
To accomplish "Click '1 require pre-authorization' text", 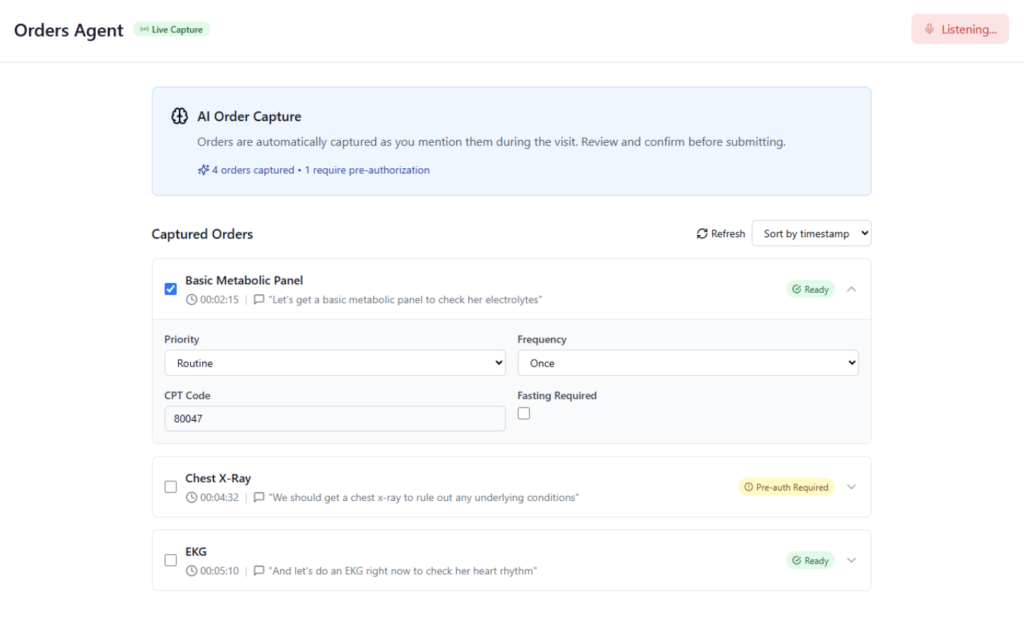I will tap(367, 170).
